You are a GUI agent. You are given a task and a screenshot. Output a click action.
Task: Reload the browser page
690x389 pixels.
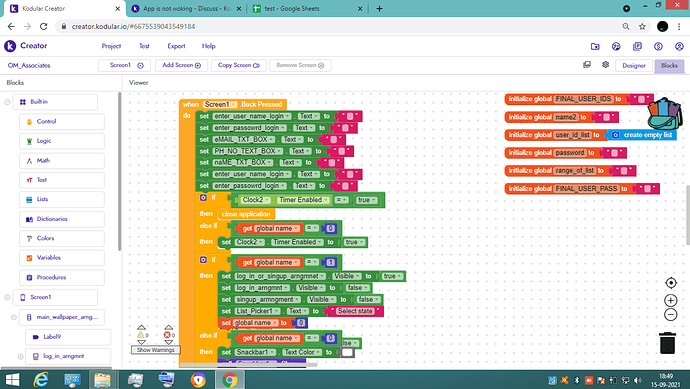(x=43, y=26)
